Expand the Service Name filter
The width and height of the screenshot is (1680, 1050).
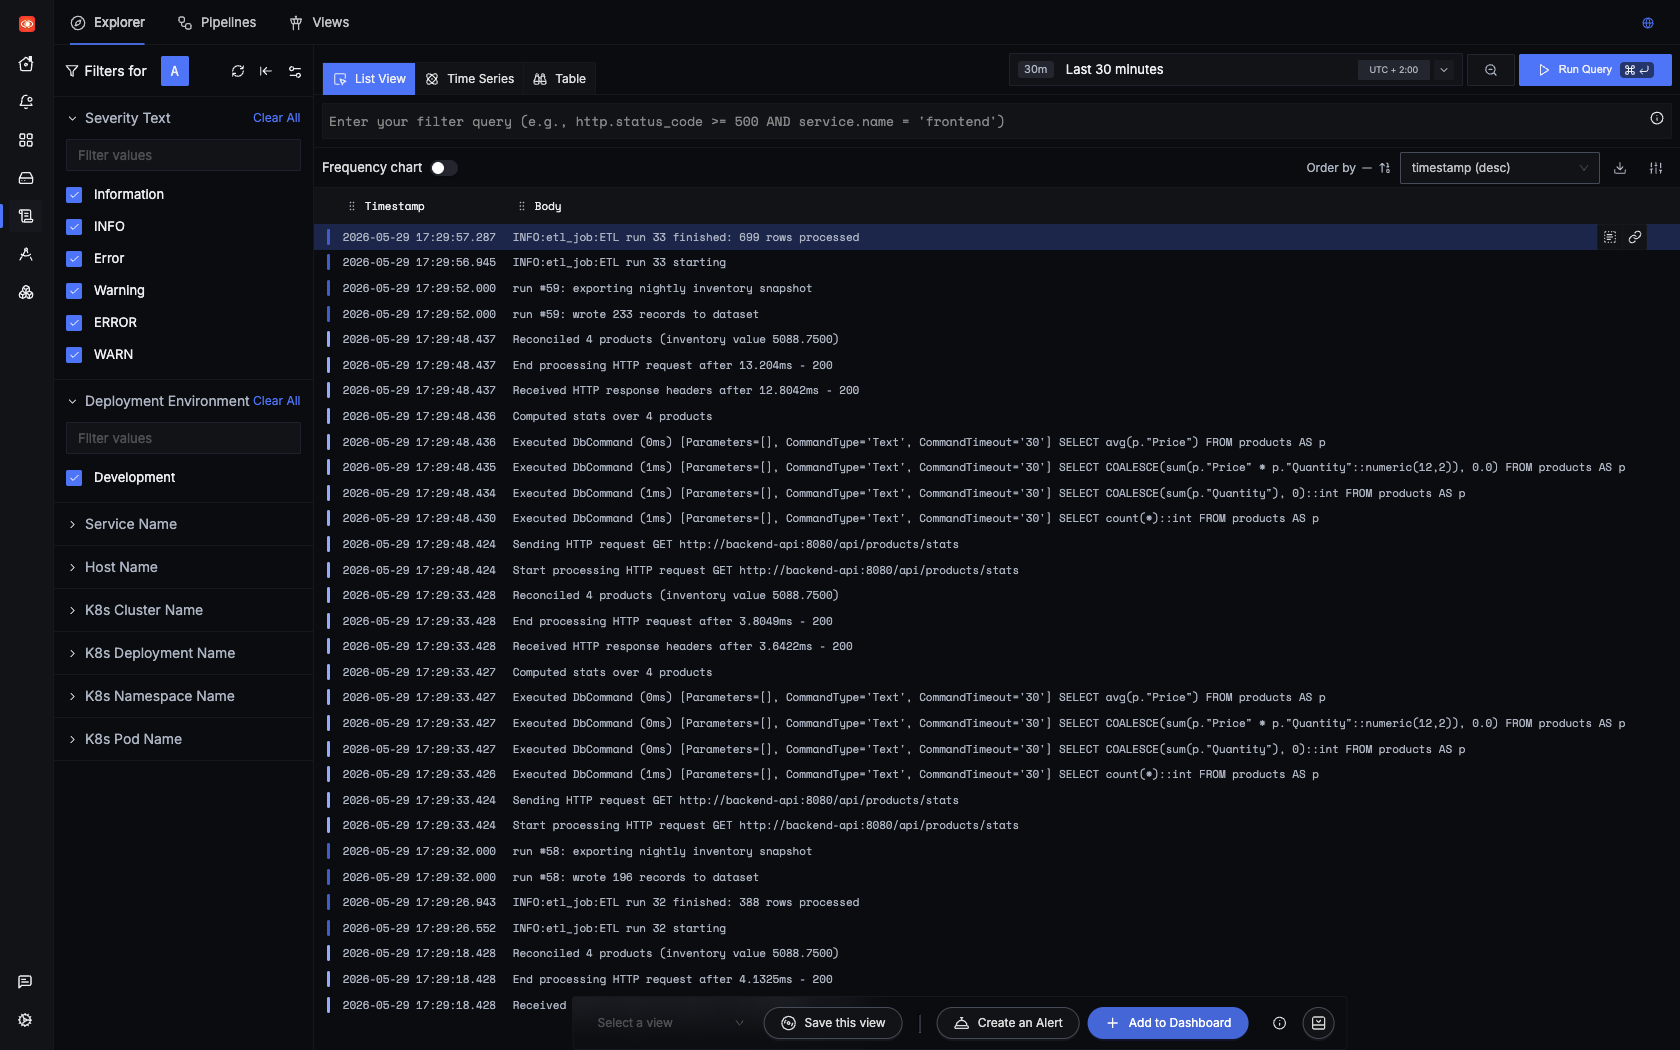[183, 524]
